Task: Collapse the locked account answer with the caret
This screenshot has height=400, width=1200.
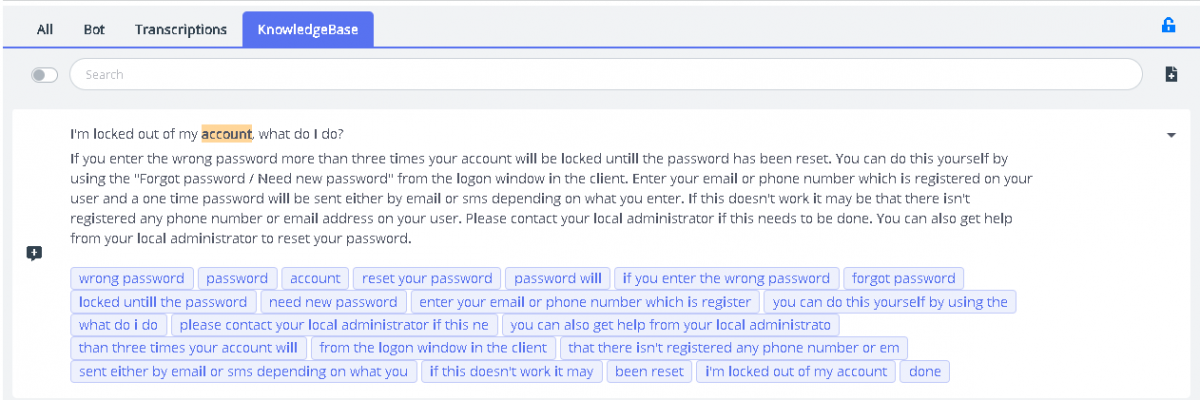Action: click(x=1171, y=135)
